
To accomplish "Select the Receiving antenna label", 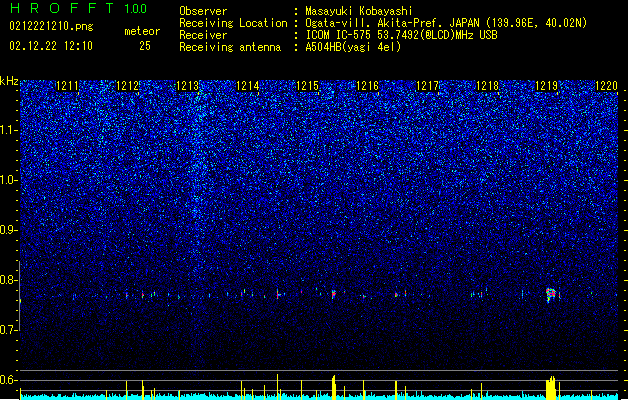I will (x=230, y=47).
